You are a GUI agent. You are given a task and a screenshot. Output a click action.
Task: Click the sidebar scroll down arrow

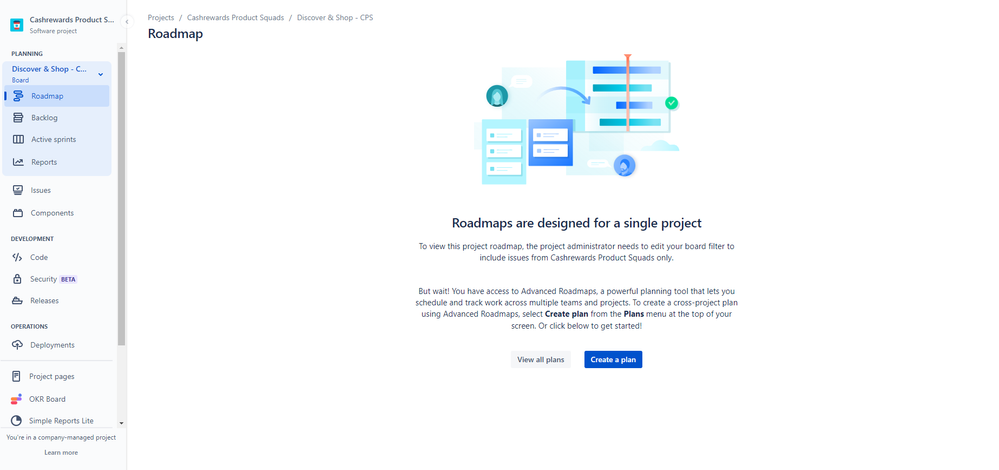121,423
